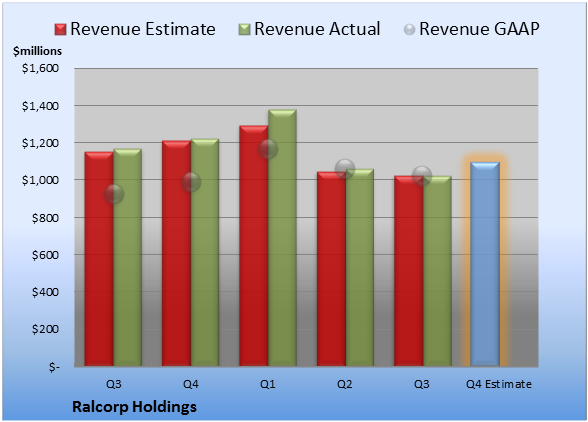
Task: Click the '$millions' axis unit label
Action: [37, 51]
